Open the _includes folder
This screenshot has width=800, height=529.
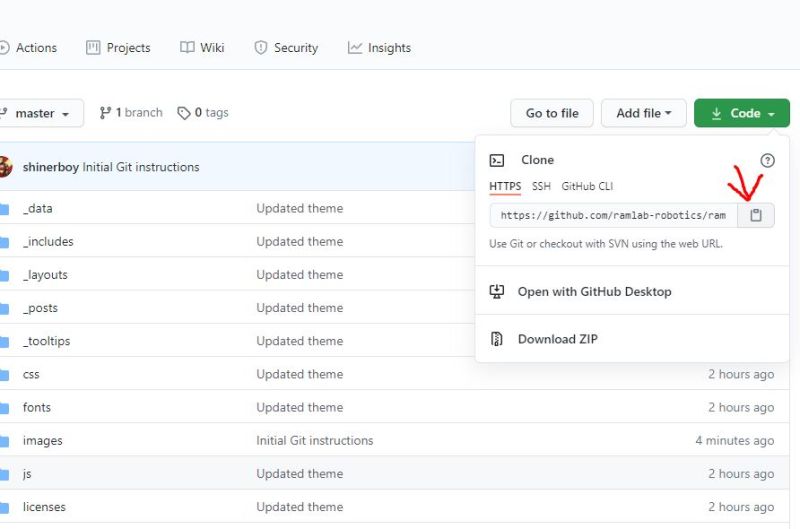click(48, 241)
